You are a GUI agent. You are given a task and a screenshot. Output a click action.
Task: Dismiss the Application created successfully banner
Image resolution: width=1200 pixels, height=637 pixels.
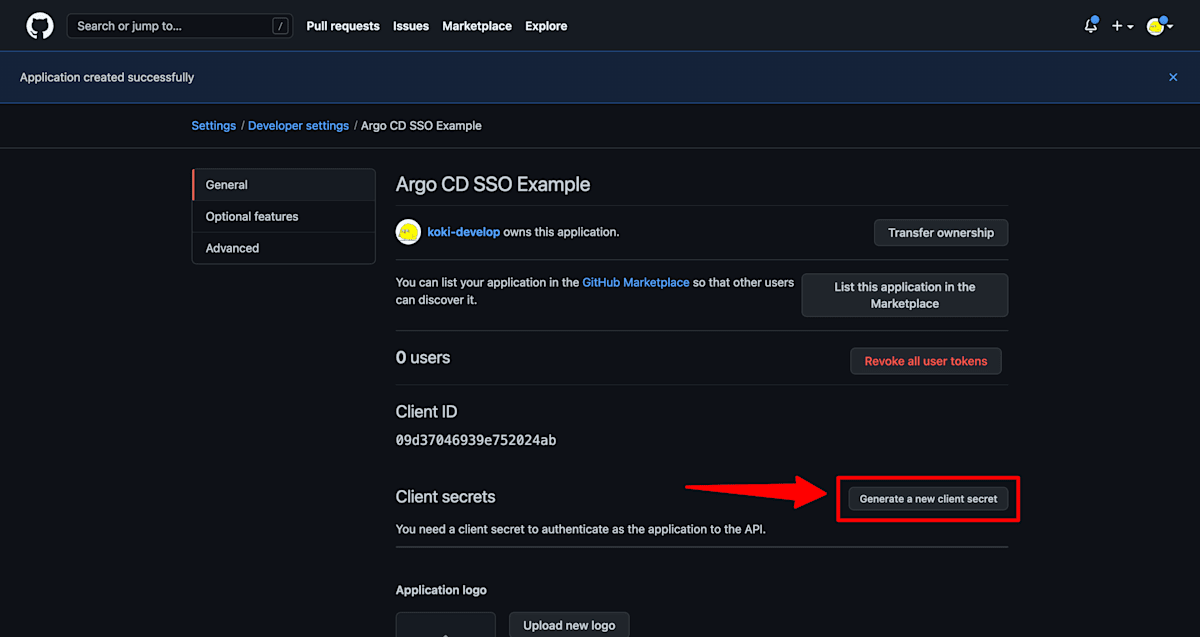pyautogui.click(x=1173, y=77)
